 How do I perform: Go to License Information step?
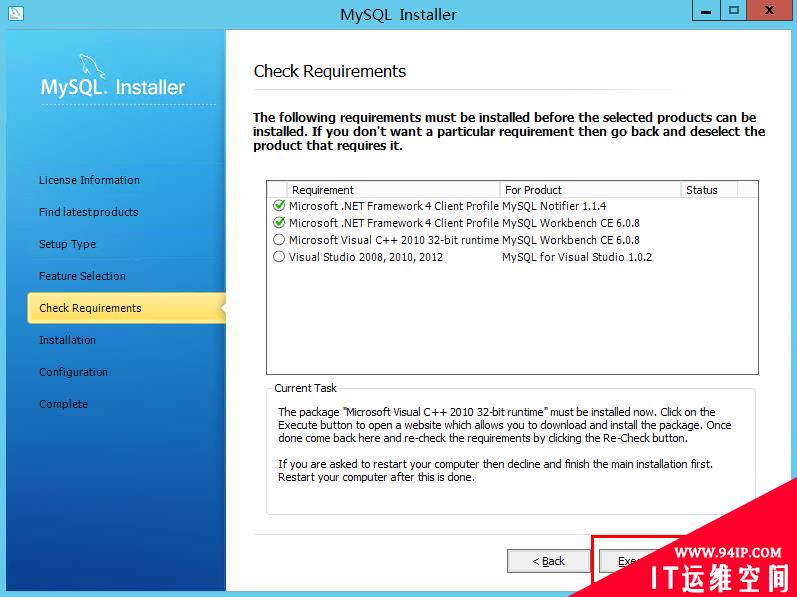click(89, 180)
